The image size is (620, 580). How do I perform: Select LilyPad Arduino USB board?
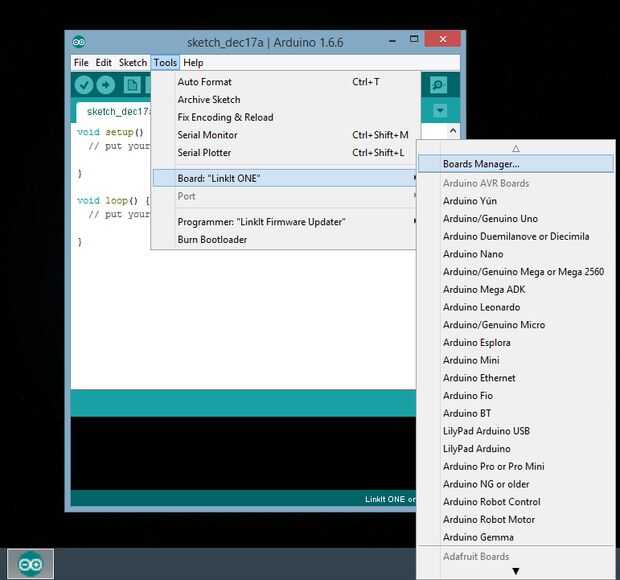516,431
